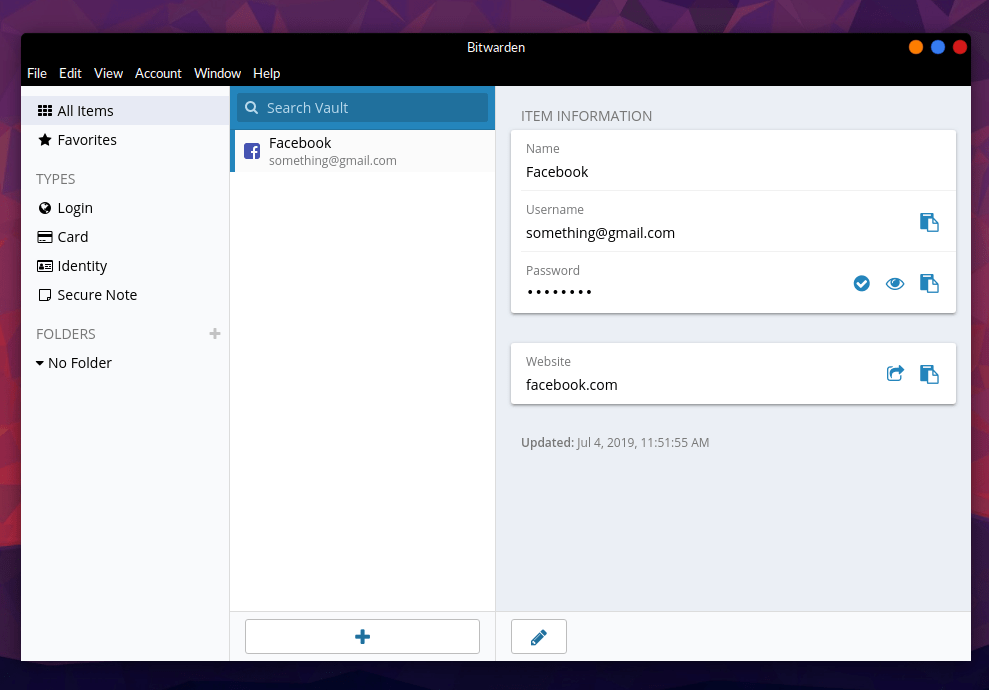The image size is (989, 690).
Task: Click the Search Vault field
Action: click(362, 108)
